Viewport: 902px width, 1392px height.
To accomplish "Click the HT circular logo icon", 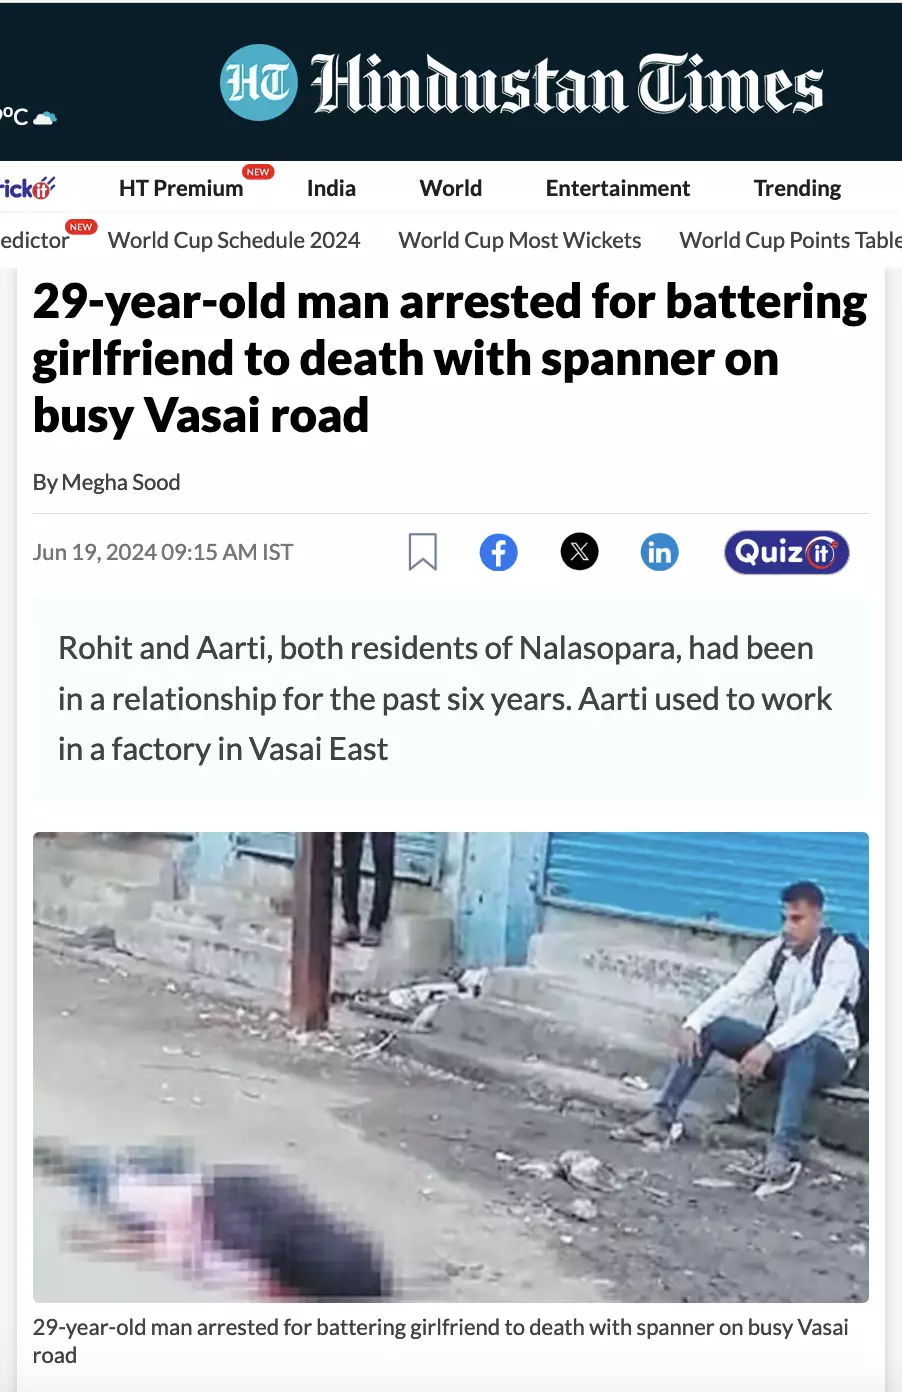I will coord(259,83).
